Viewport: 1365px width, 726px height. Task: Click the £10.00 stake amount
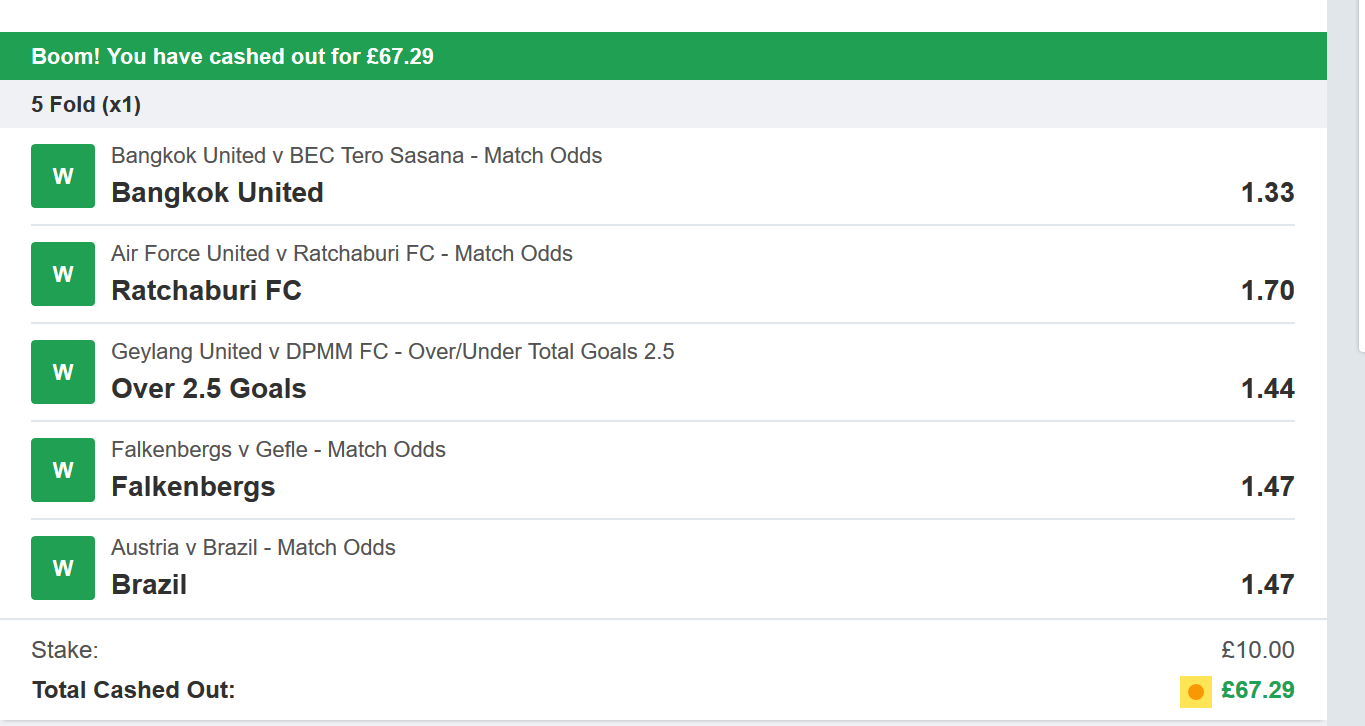[x=1257, y=650]
